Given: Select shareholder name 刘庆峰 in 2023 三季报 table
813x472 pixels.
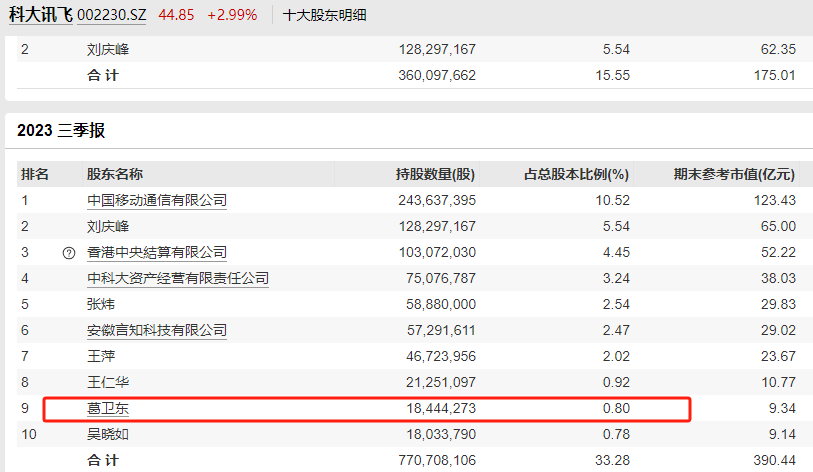Looking at the screenshot, I should [x=108, y=226].
